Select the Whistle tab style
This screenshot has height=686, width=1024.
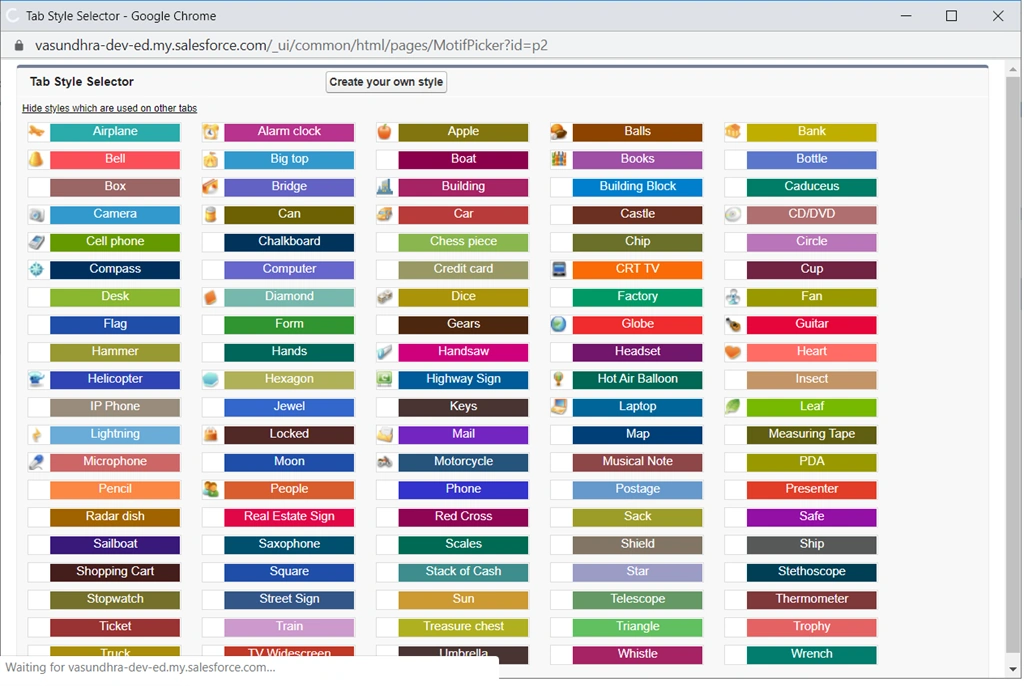[x=637, y=655]
